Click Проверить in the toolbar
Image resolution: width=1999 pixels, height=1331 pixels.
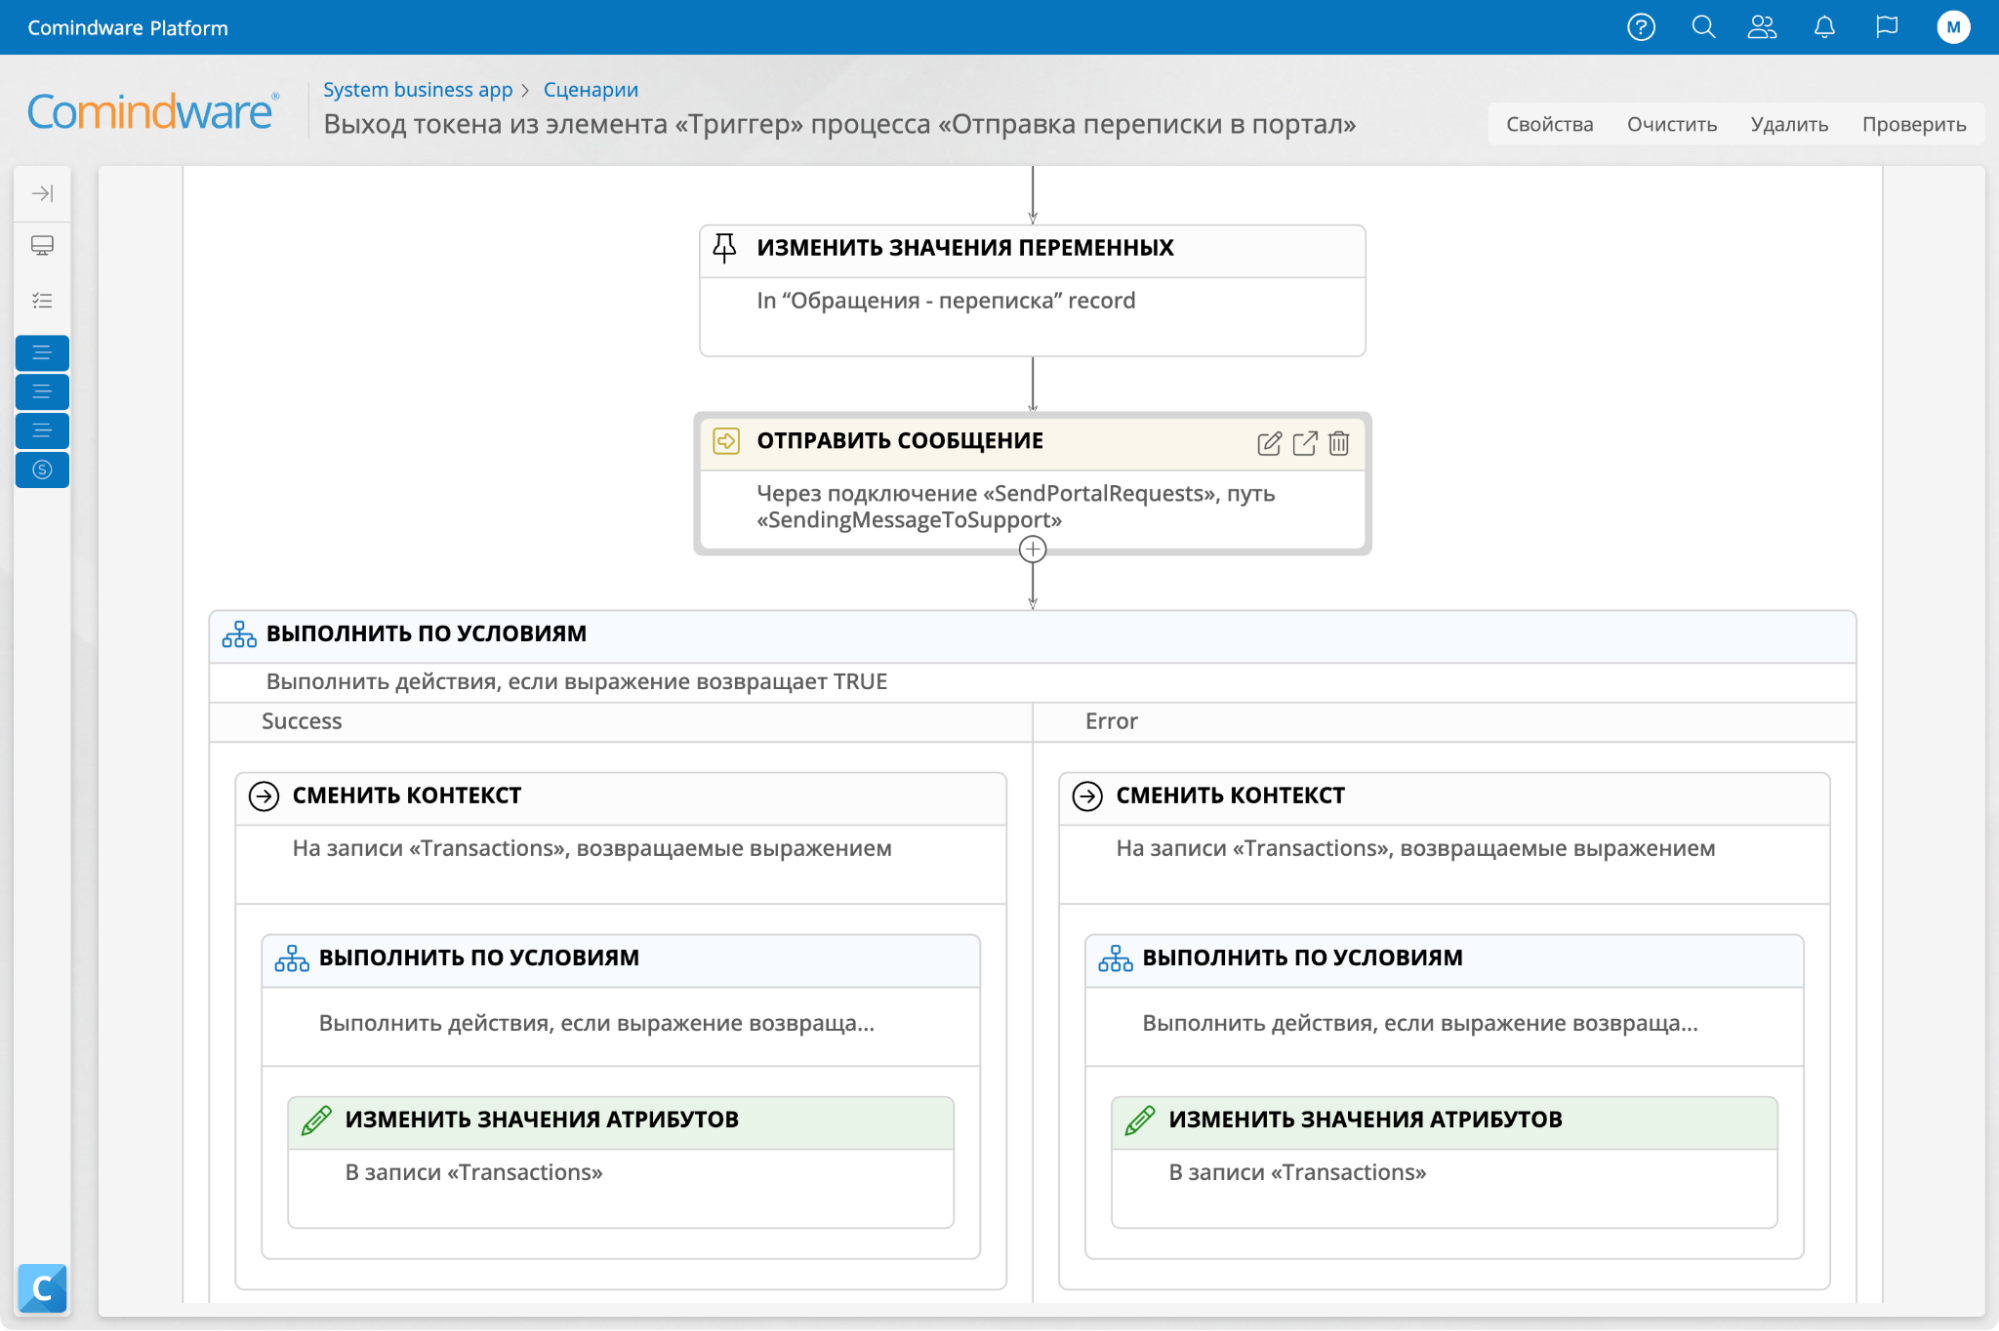pyautogui.click(x=1913, y=124)
